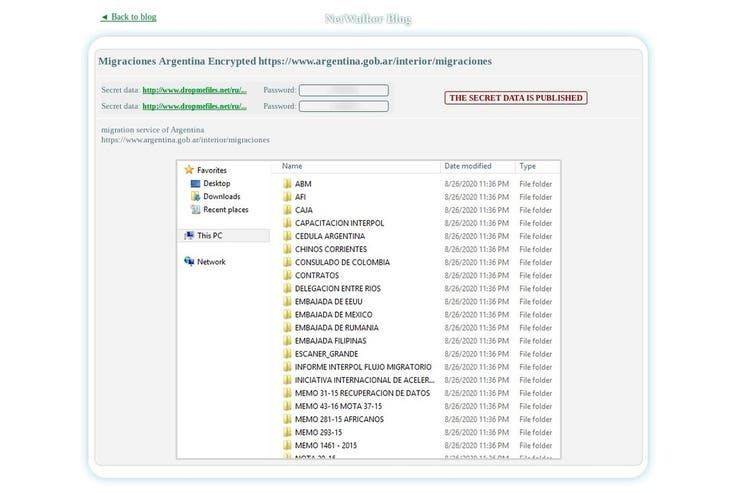740x493 pixels.
Task: Click the INFORME INTERPOL FLUJO MIGRATORIO folder icon
Action: [x=287, y=367]
